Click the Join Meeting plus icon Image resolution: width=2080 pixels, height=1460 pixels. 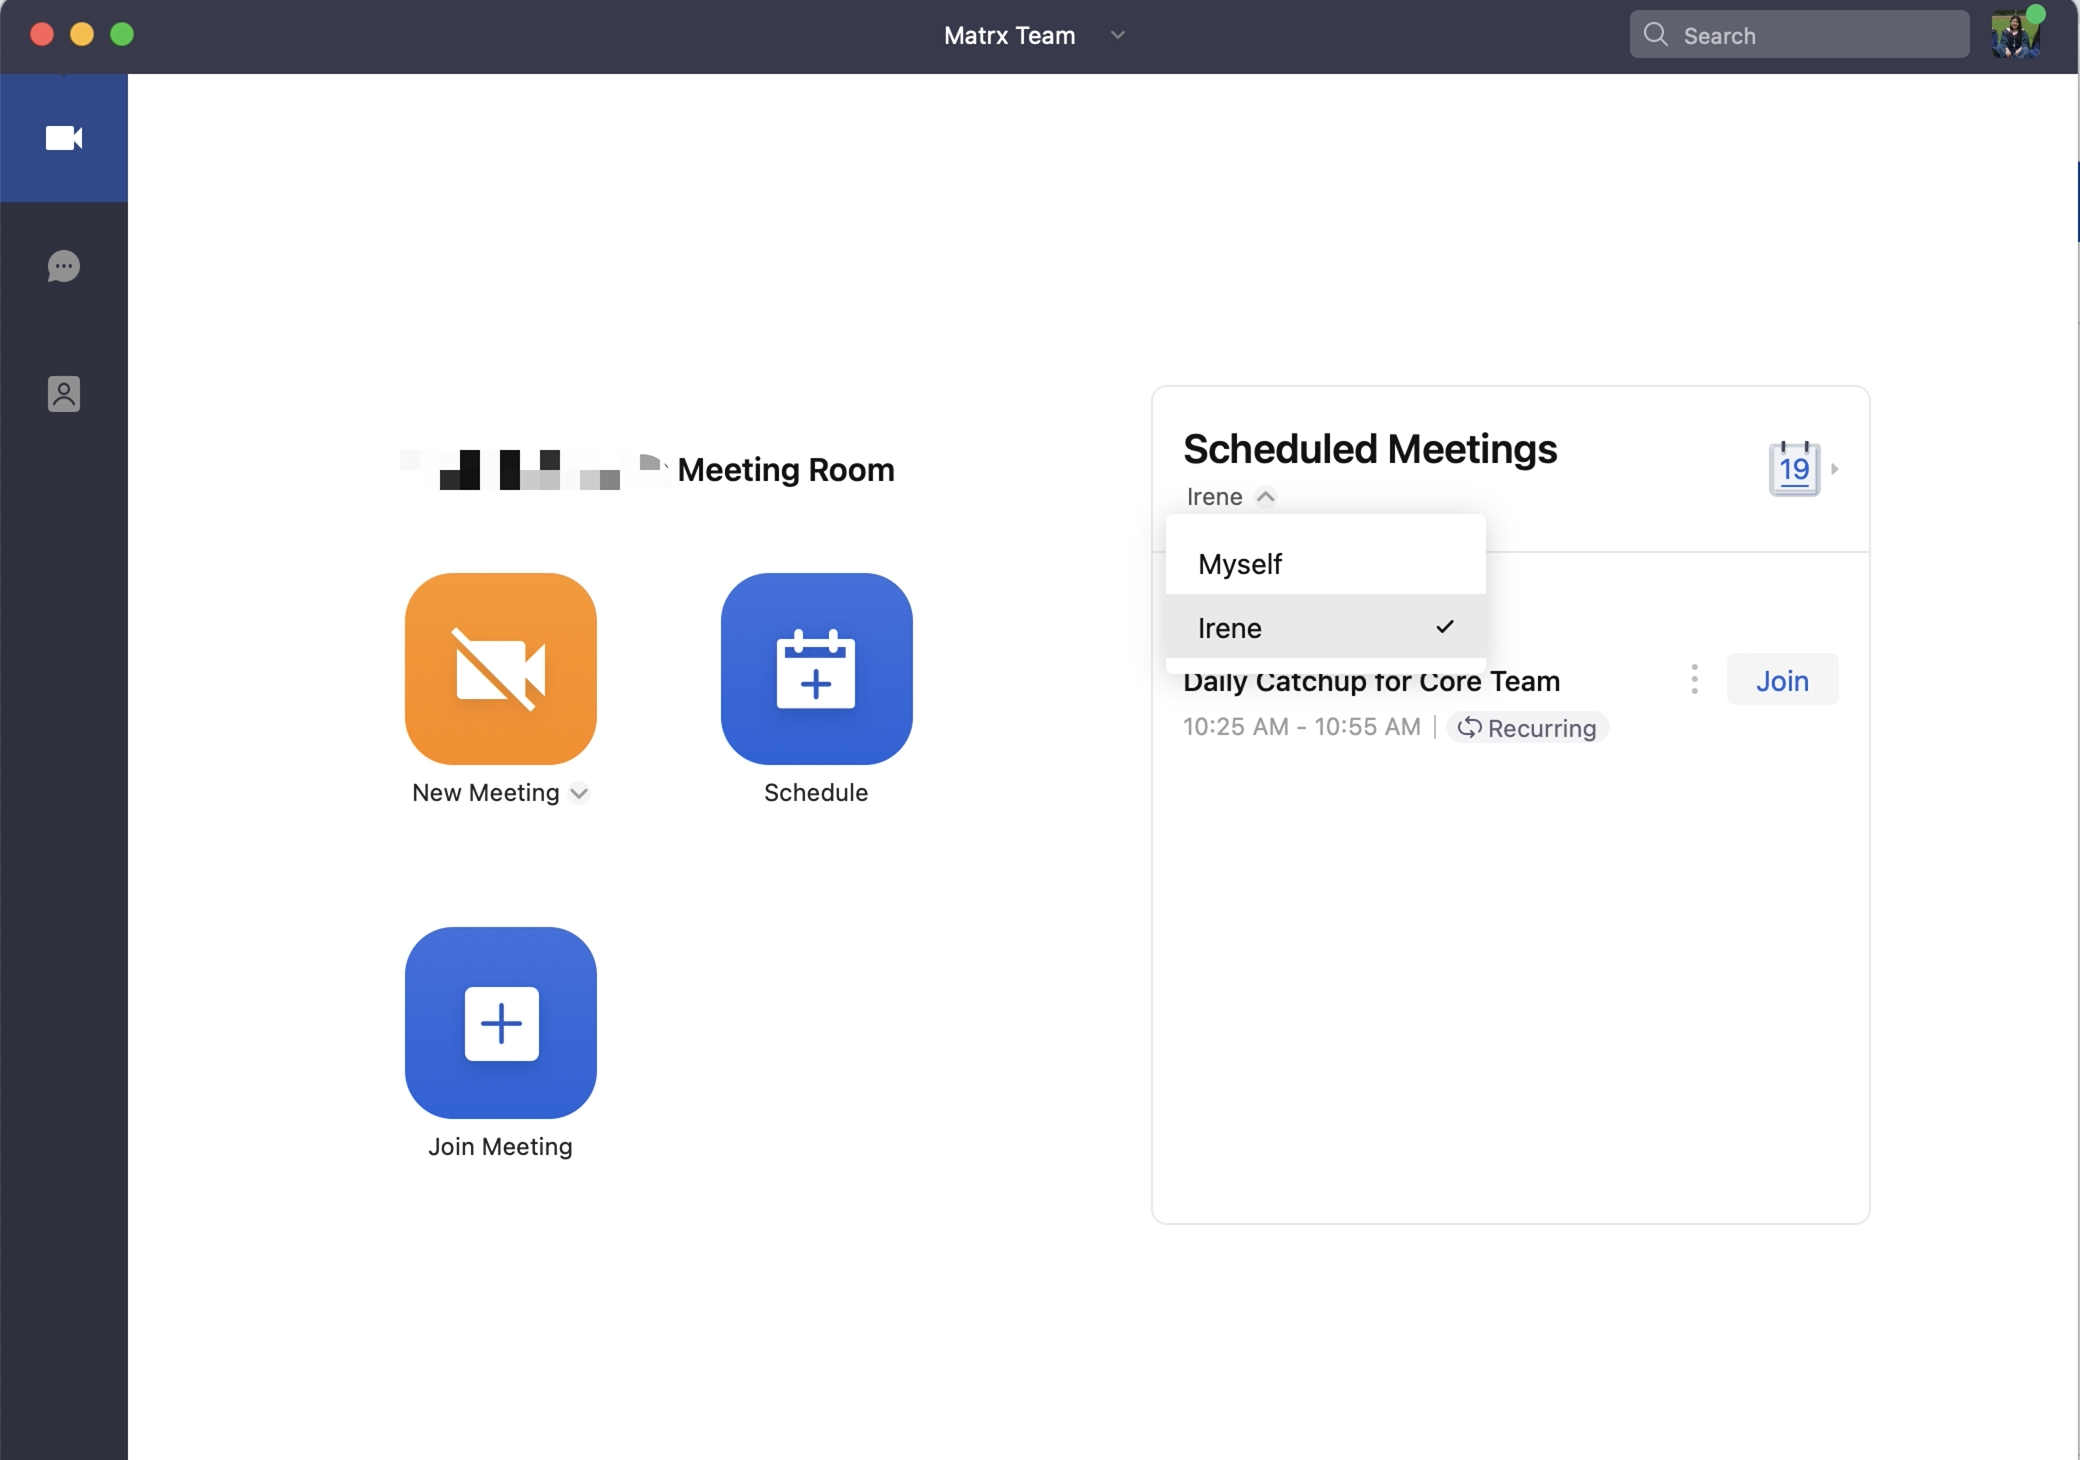click(500, 1023)
